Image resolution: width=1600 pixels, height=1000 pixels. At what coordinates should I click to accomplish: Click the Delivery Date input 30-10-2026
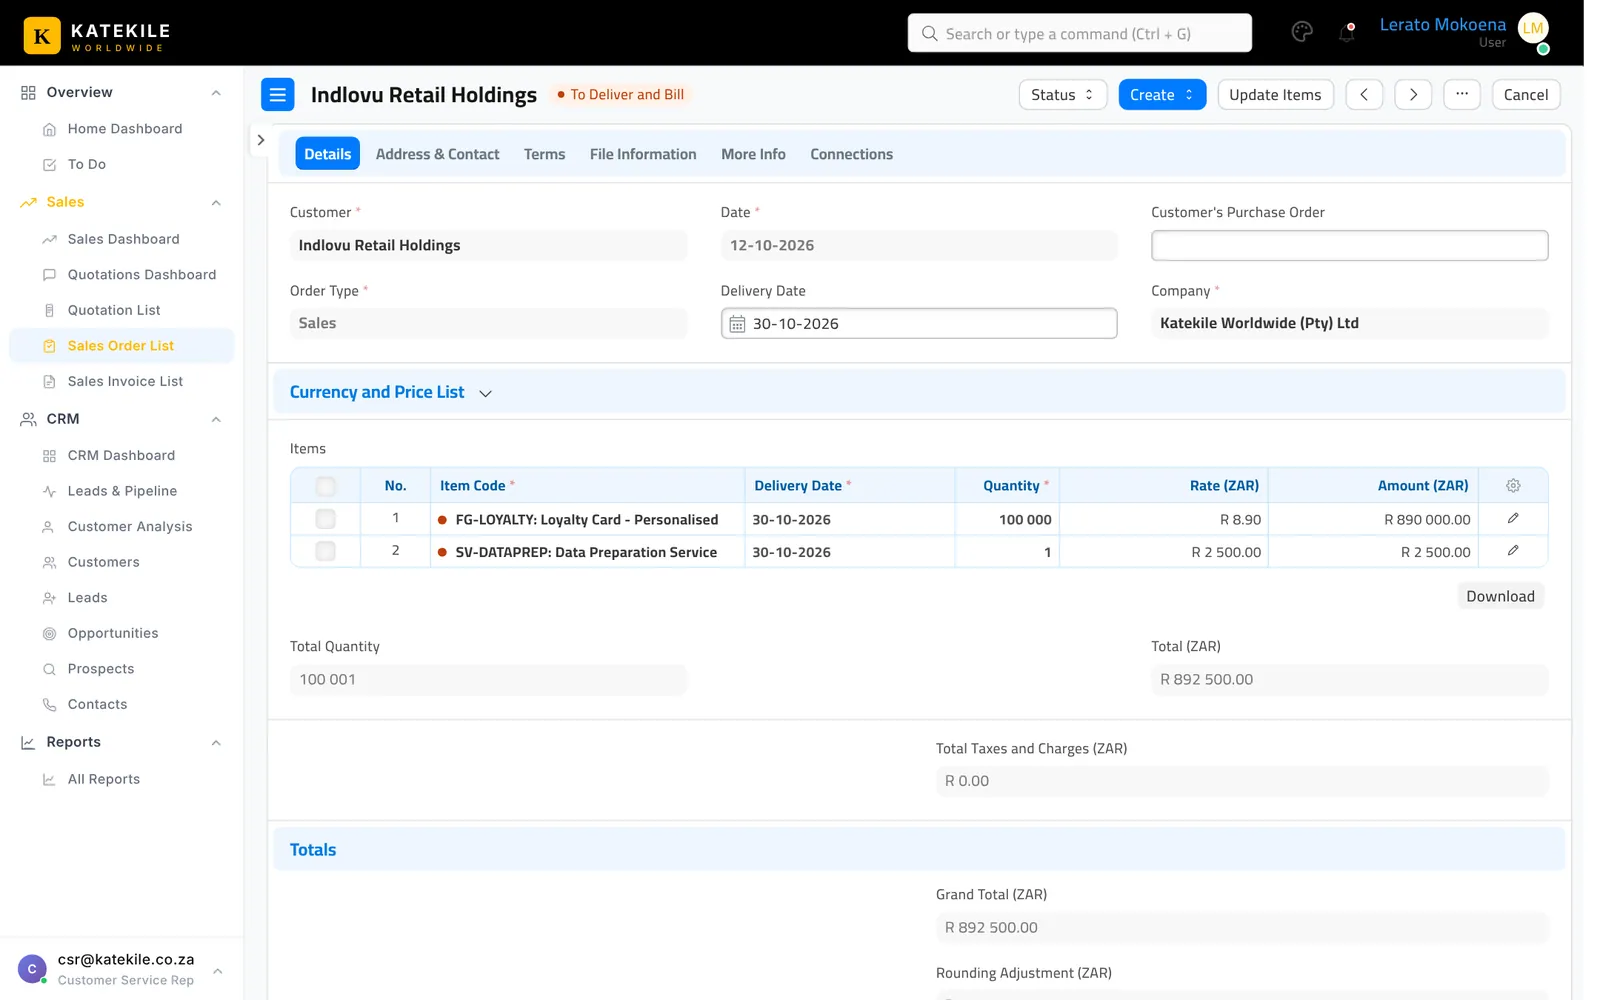pos(919,324)
